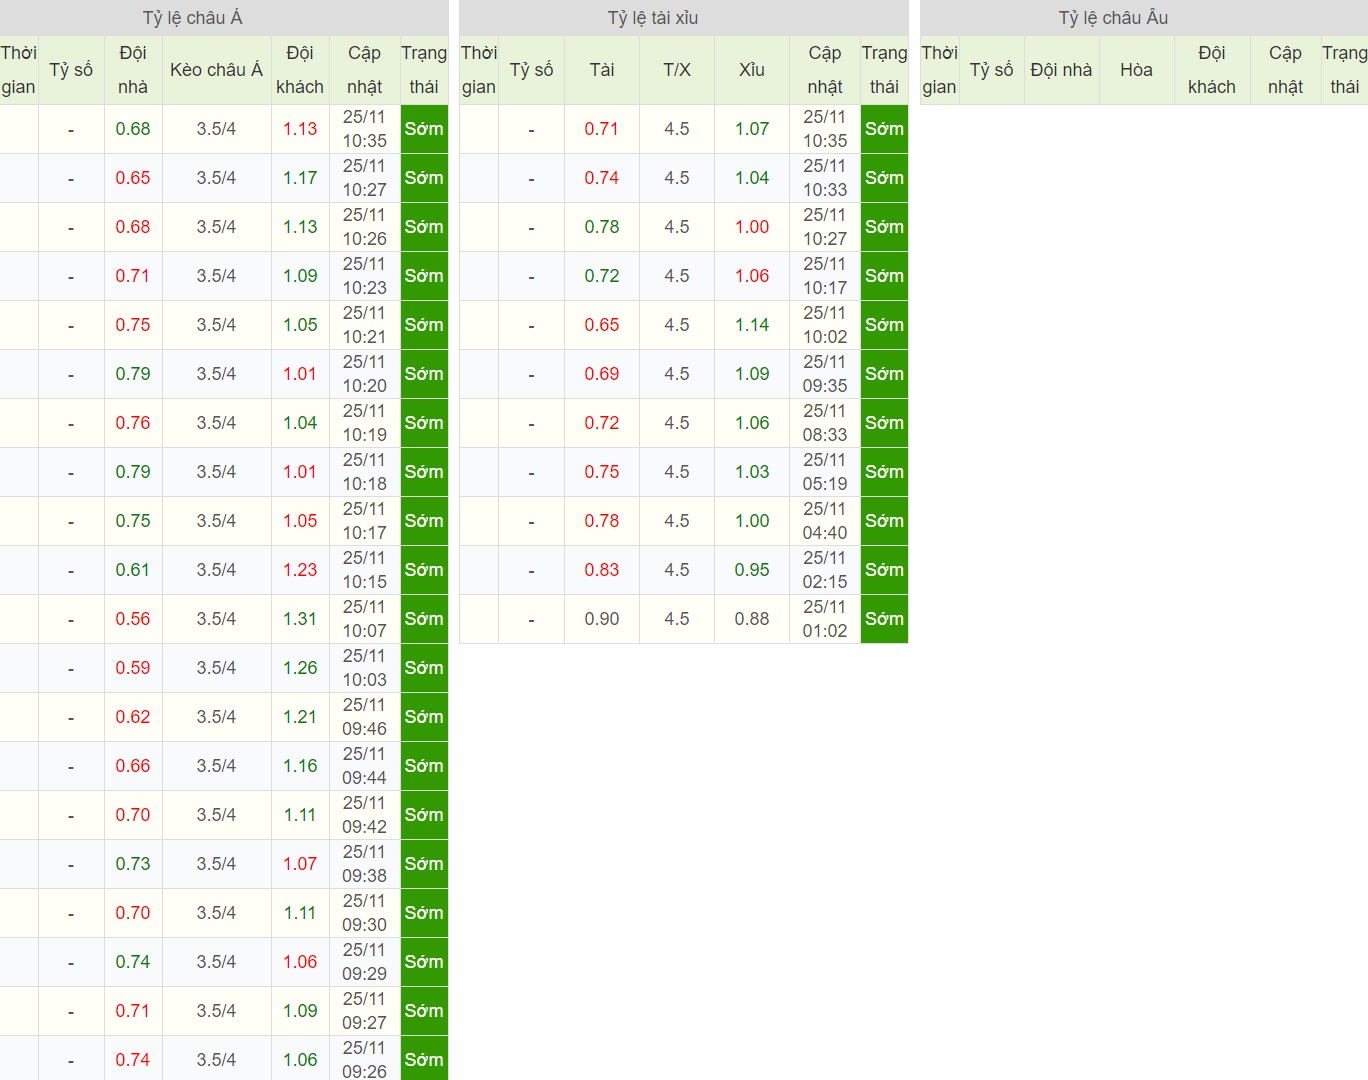This screenshot has width=1368, height=1080.
Task: Click 4.5 line in tài xỉu 05:19 row
Action: point(677,472)
